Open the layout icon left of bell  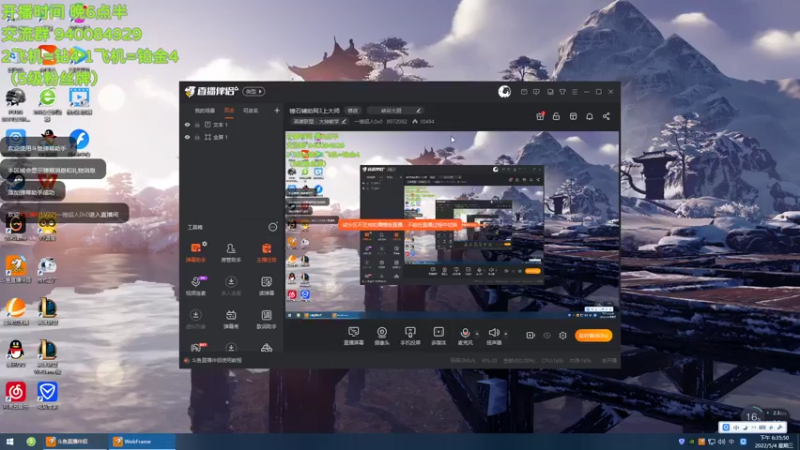[x=573, y=116]
